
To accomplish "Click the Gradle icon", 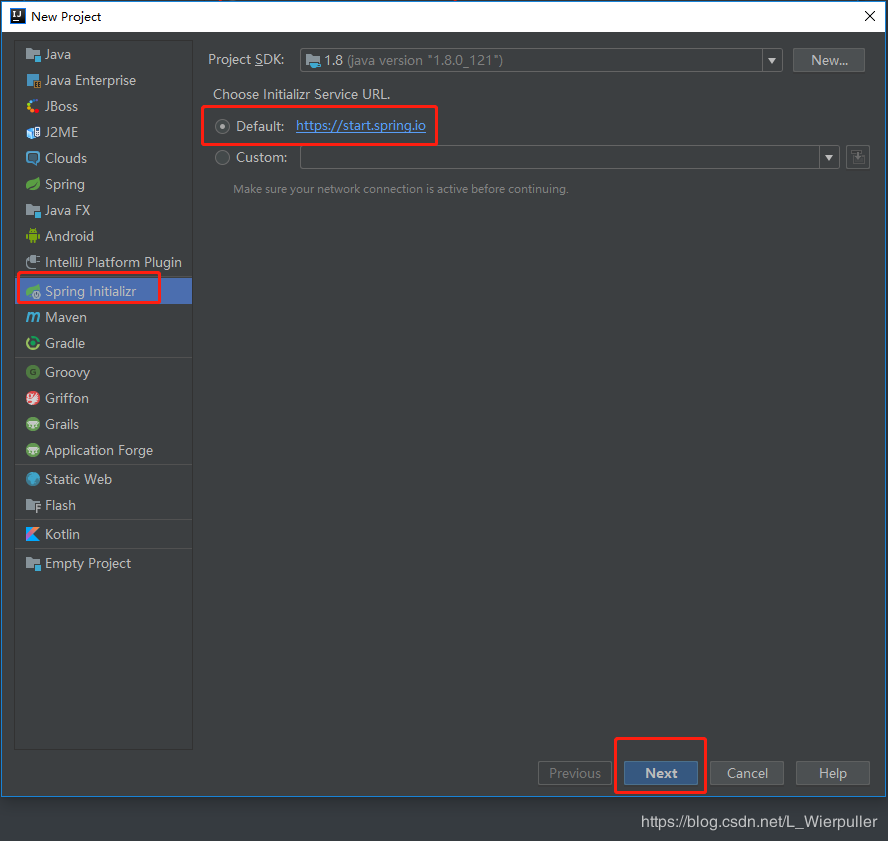I will tap(33, 343).
